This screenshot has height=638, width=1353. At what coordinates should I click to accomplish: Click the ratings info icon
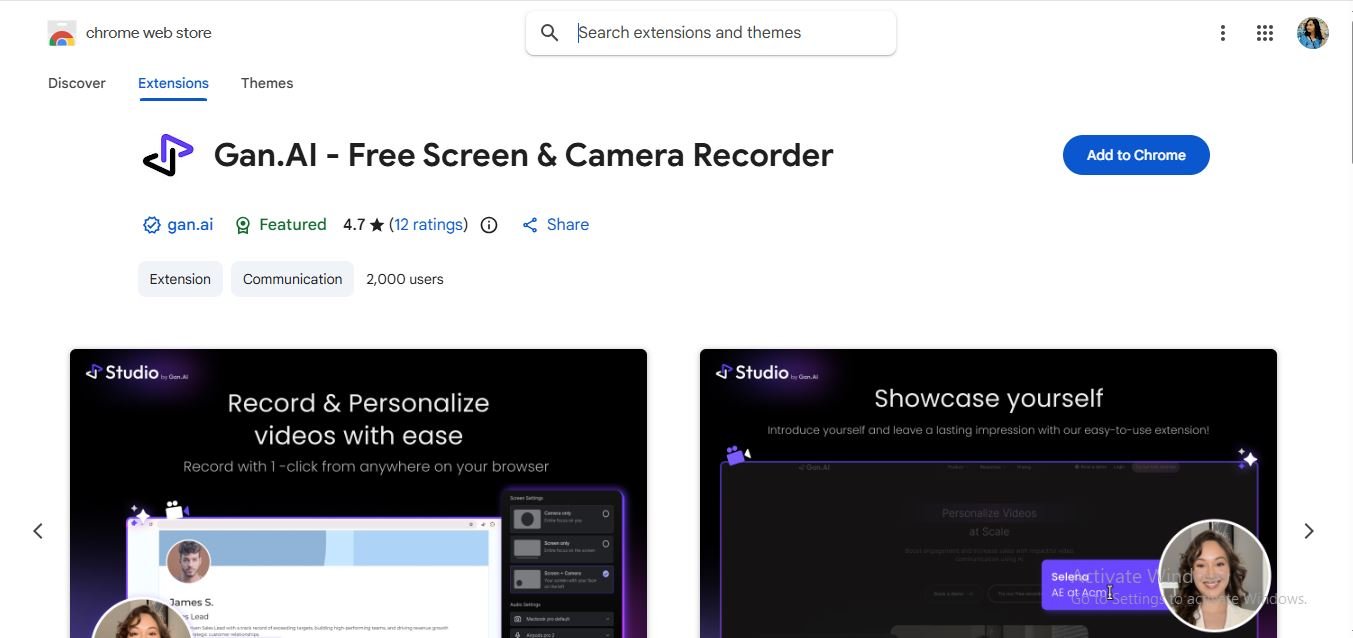[489, 225]
